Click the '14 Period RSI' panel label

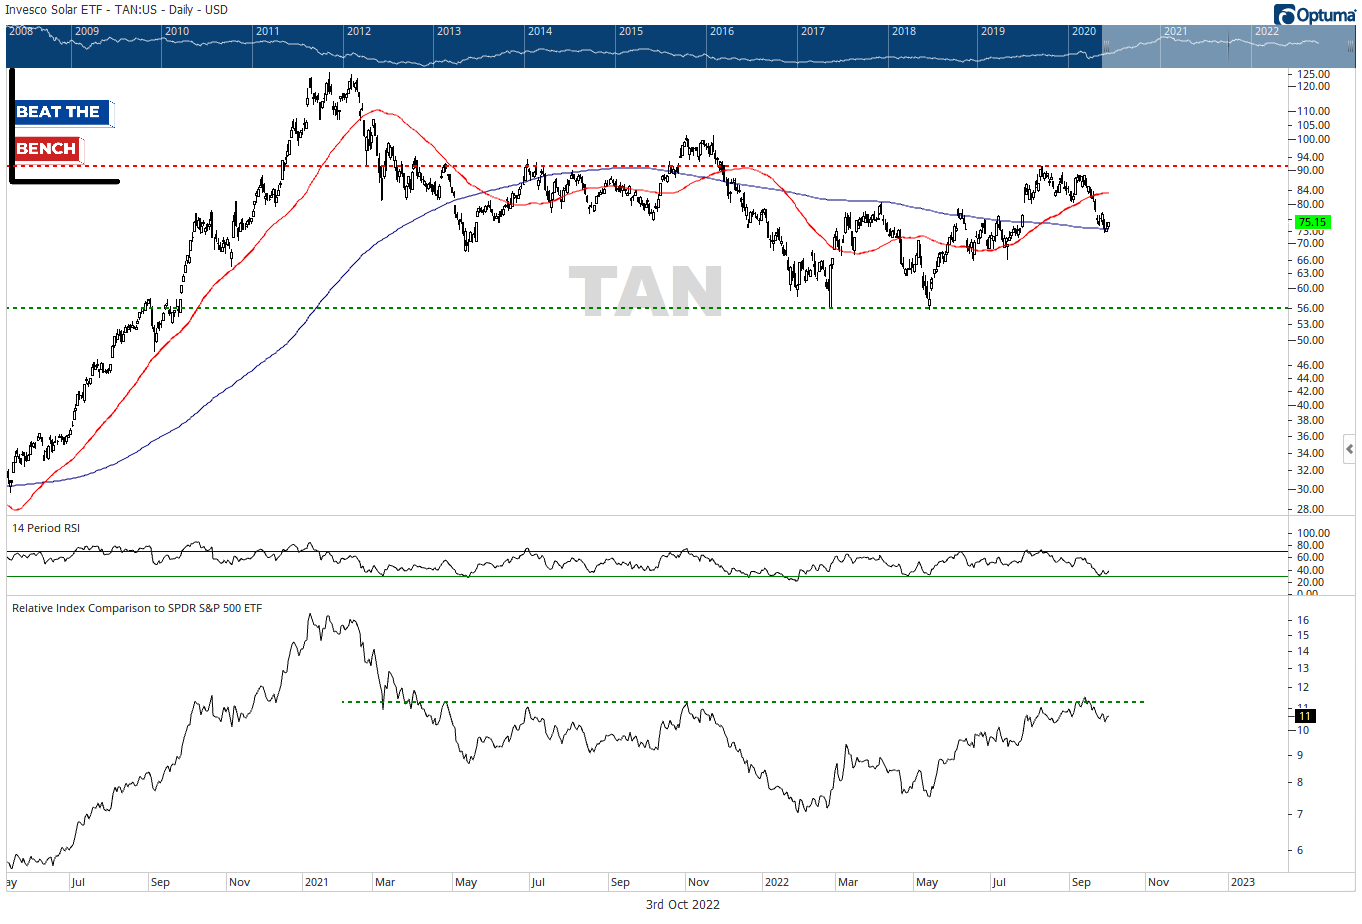pyautogui.click(x=46, y=528)
